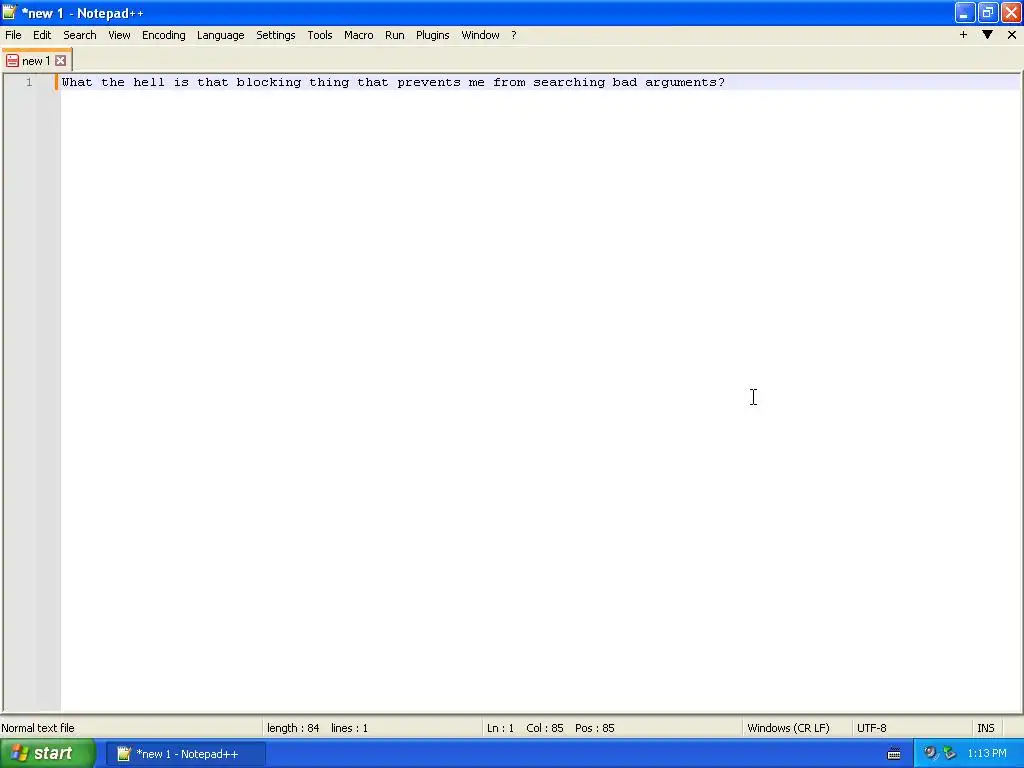
Task: Open the question mark help menu
Action: tap(514, 35)
